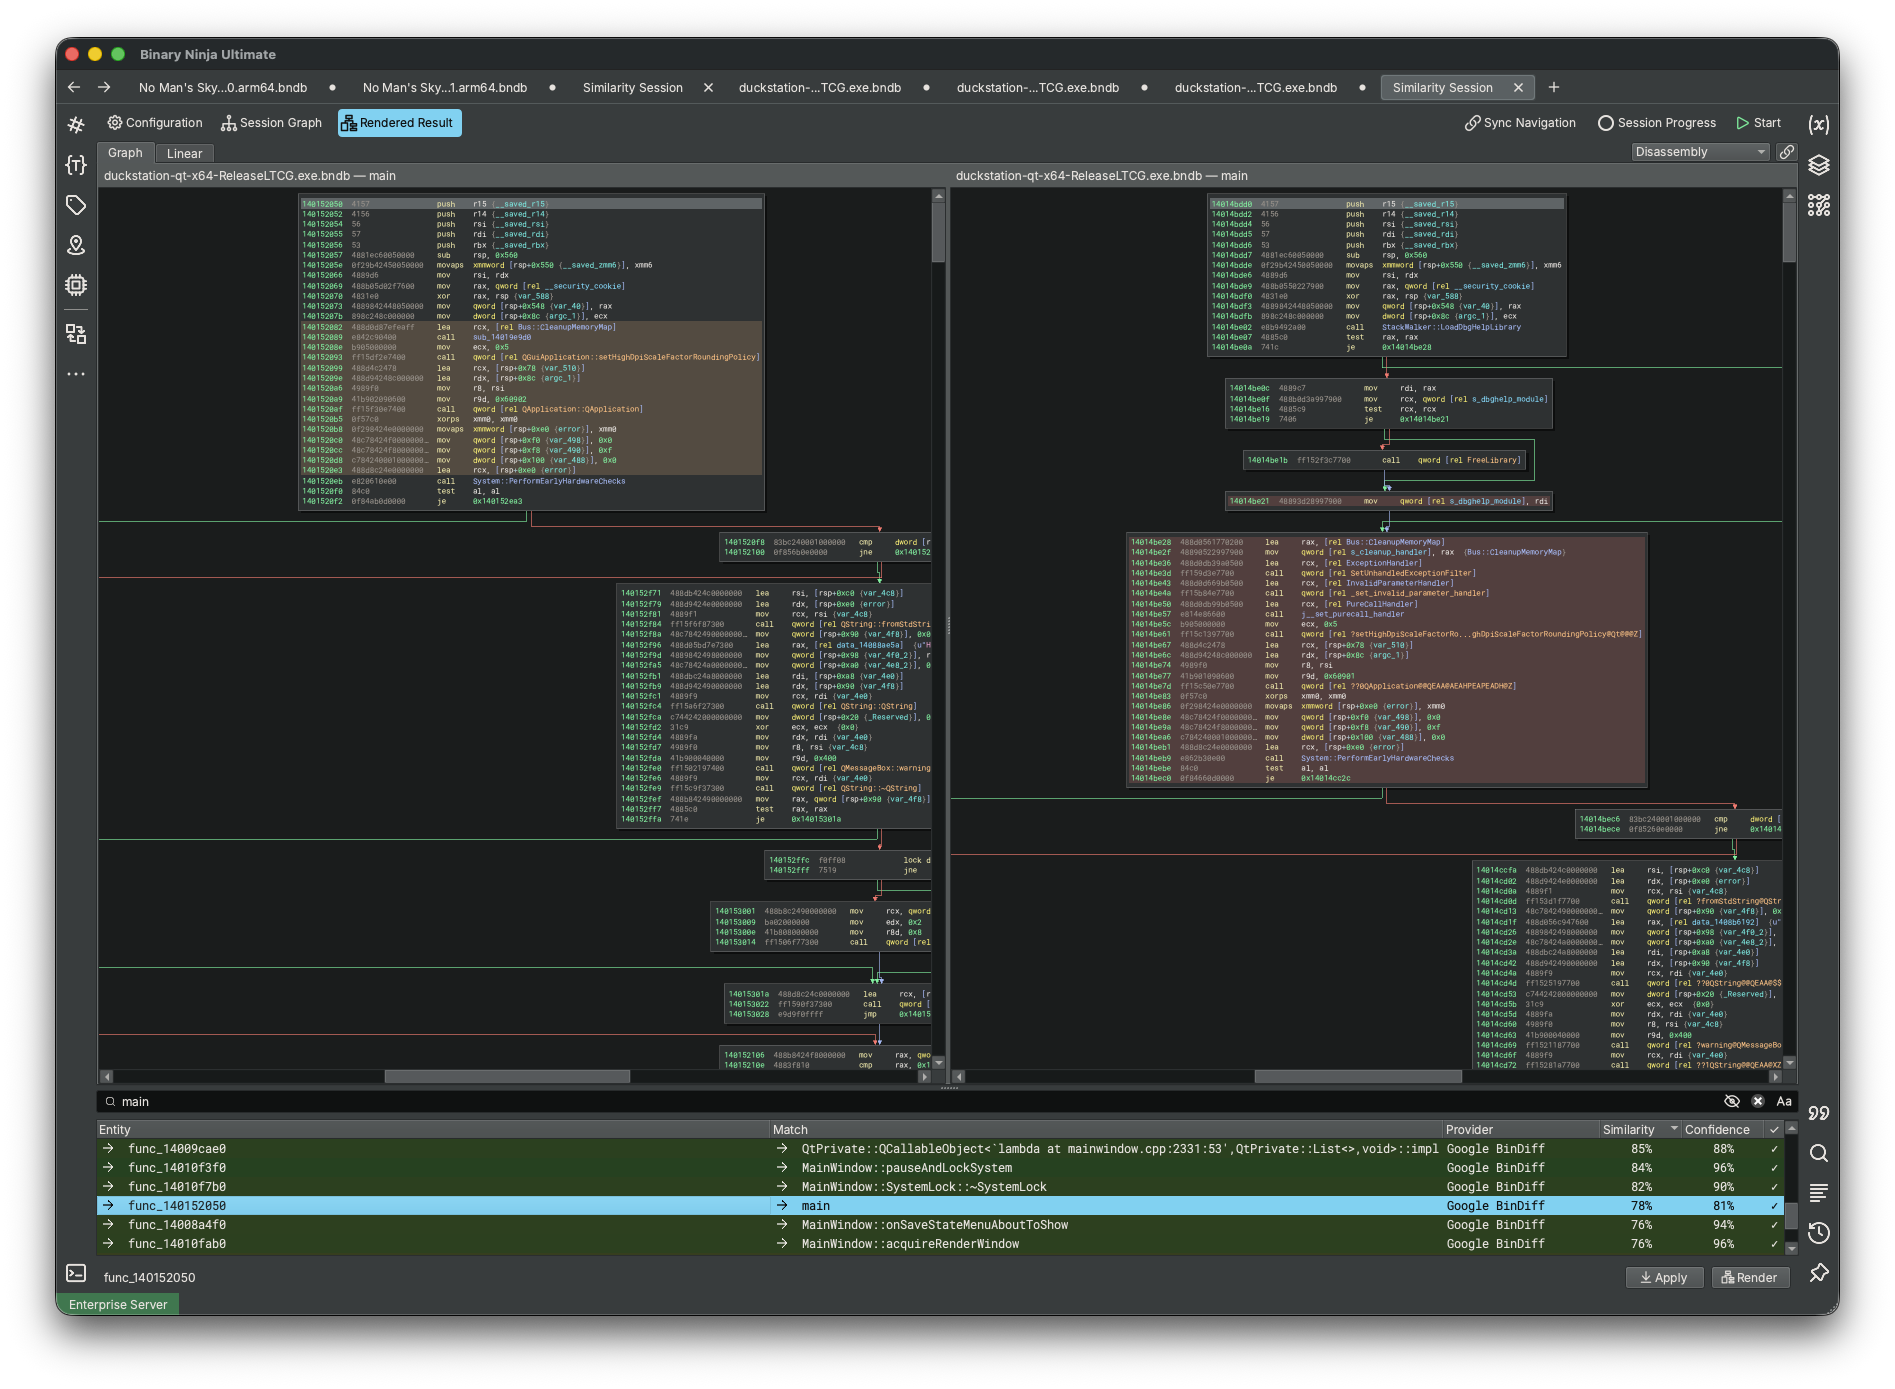Open the Configuration view
Viewport: 1895px width, 1389px height.
[155, 123]
